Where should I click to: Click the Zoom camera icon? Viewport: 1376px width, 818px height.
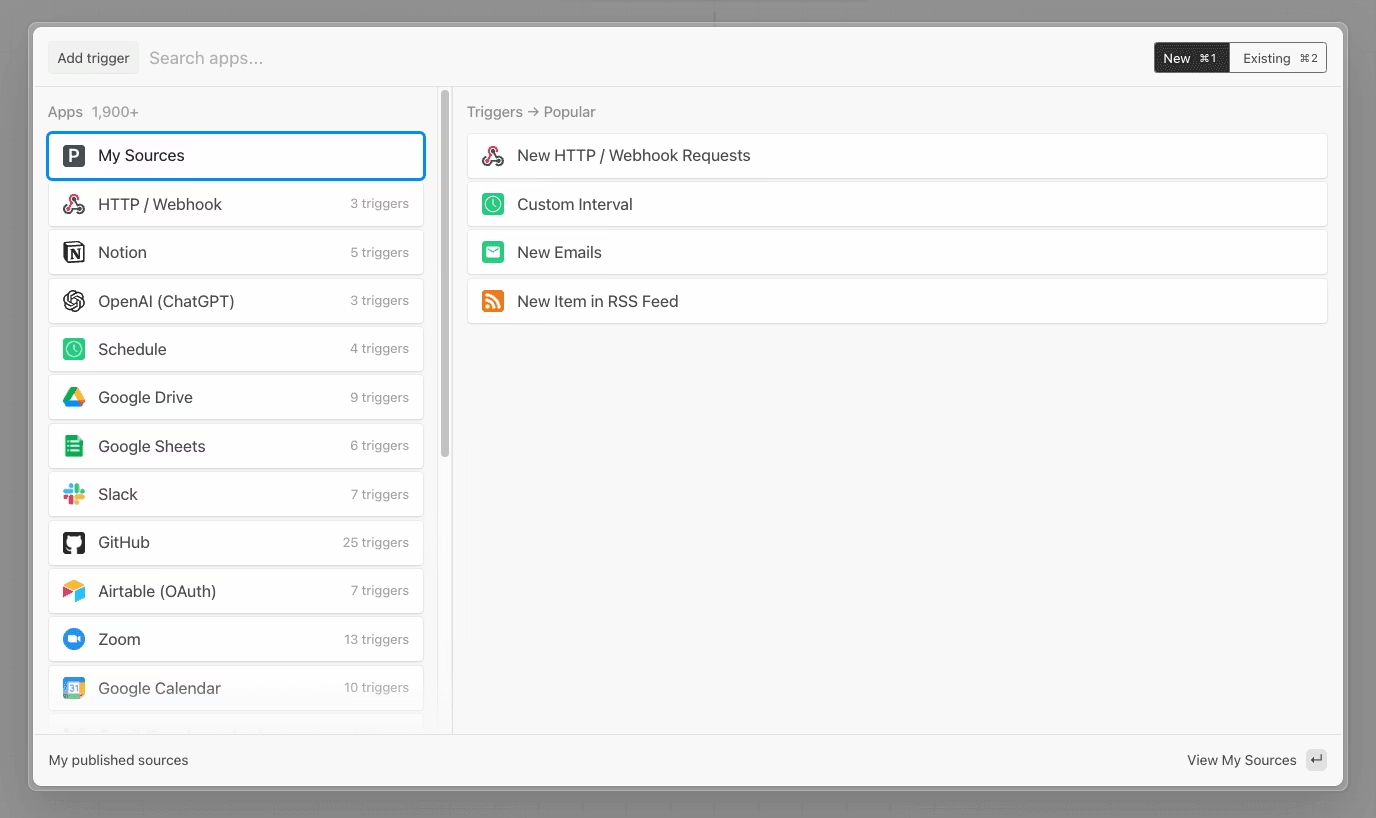[x=74, y=639]
